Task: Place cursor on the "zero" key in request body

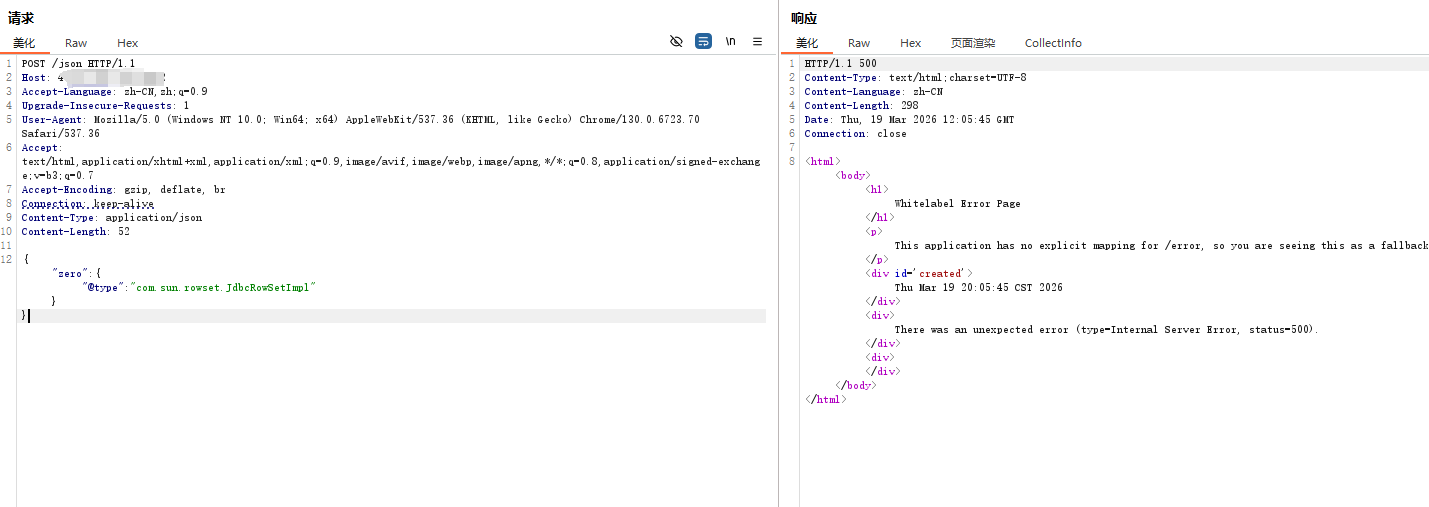Action: click(67, 273)
